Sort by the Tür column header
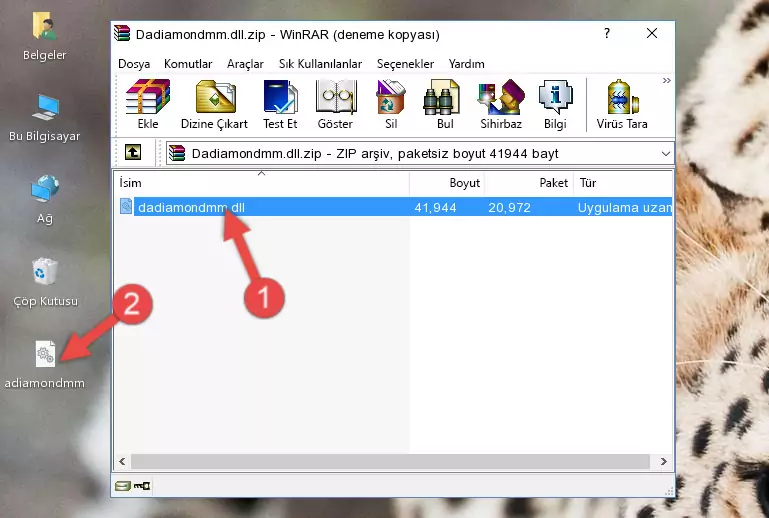 tap(623, 183)
